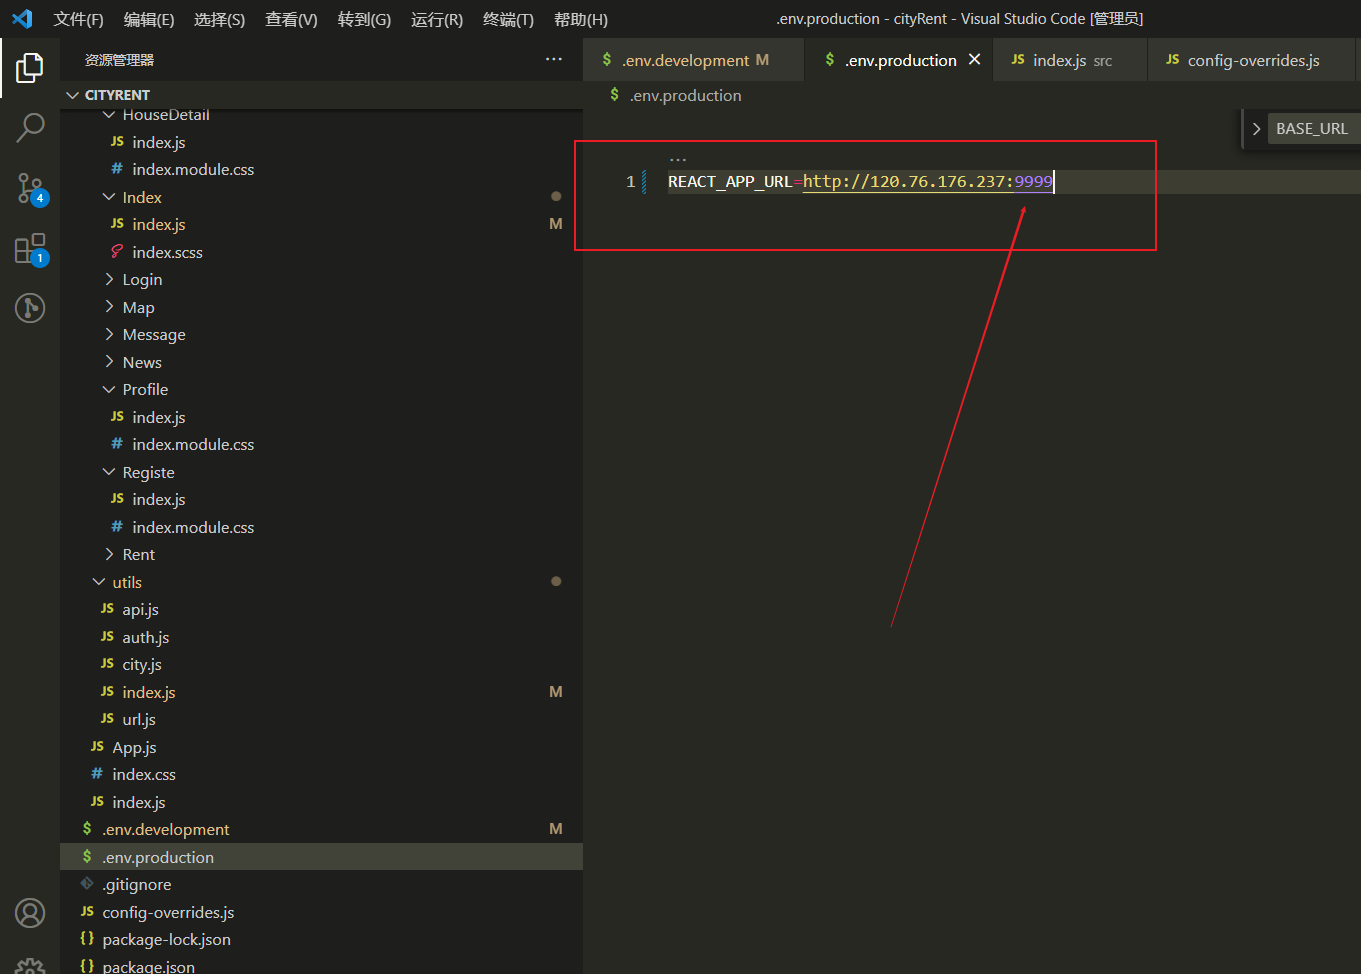Open .env.development in explorer tree
The image size is (1361, 974).
[321, 830]
